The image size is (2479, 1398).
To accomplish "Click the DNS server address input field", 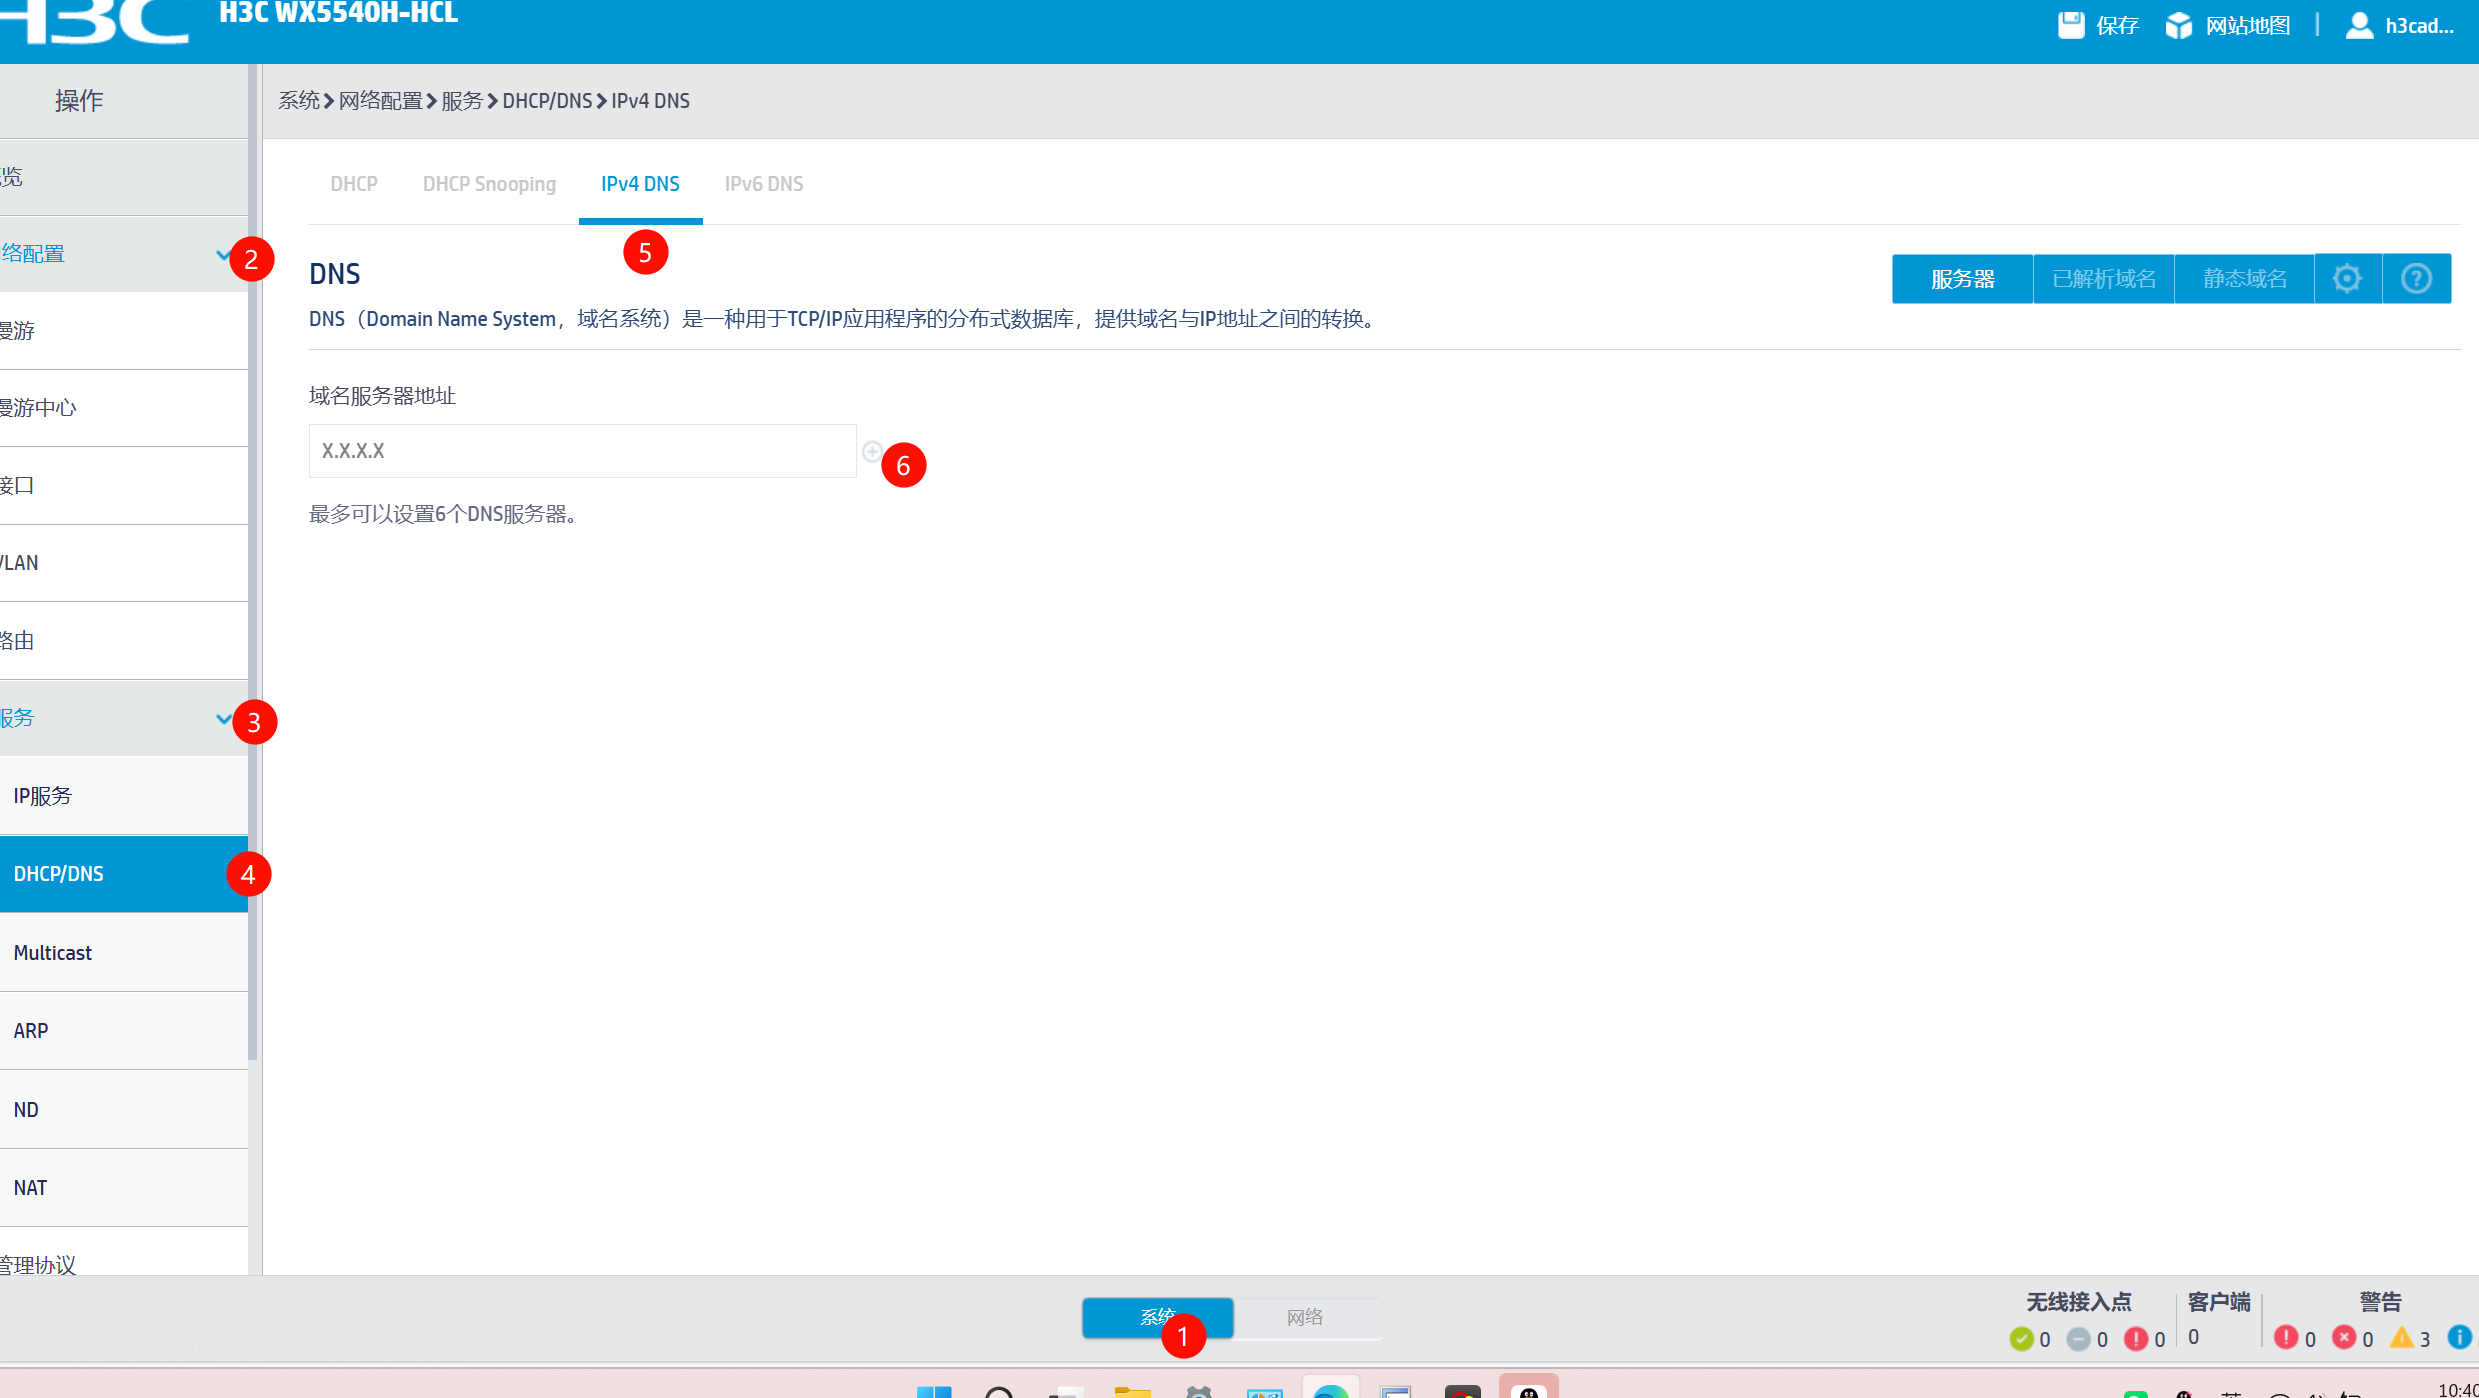I will pos(582,451).
